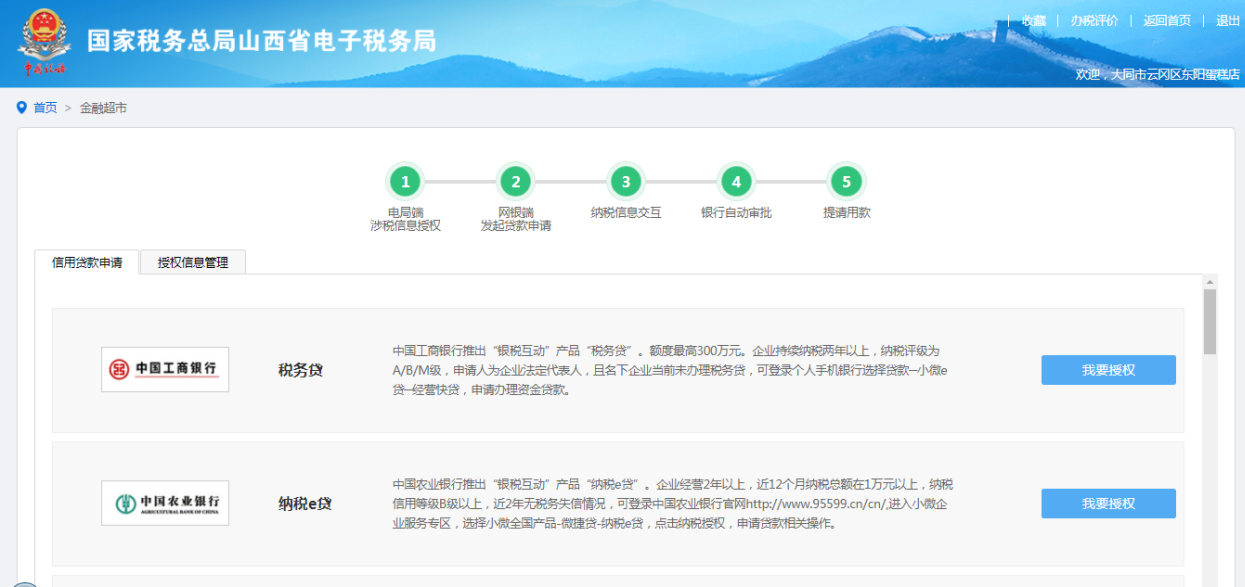Click the 银行自动审批 step label
The height and width of the screenshot is (587, 1245).
coord(736,212)
